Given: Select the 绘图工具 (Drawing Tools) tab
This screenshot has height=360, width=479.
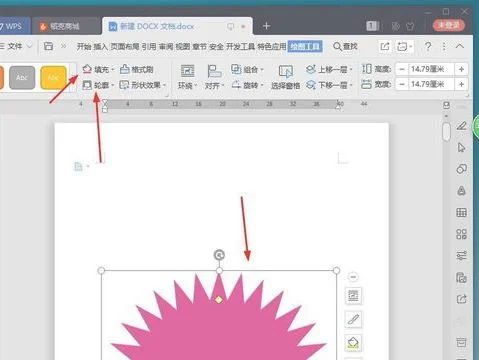Looking at the screenshot, I should pos(305,46).
